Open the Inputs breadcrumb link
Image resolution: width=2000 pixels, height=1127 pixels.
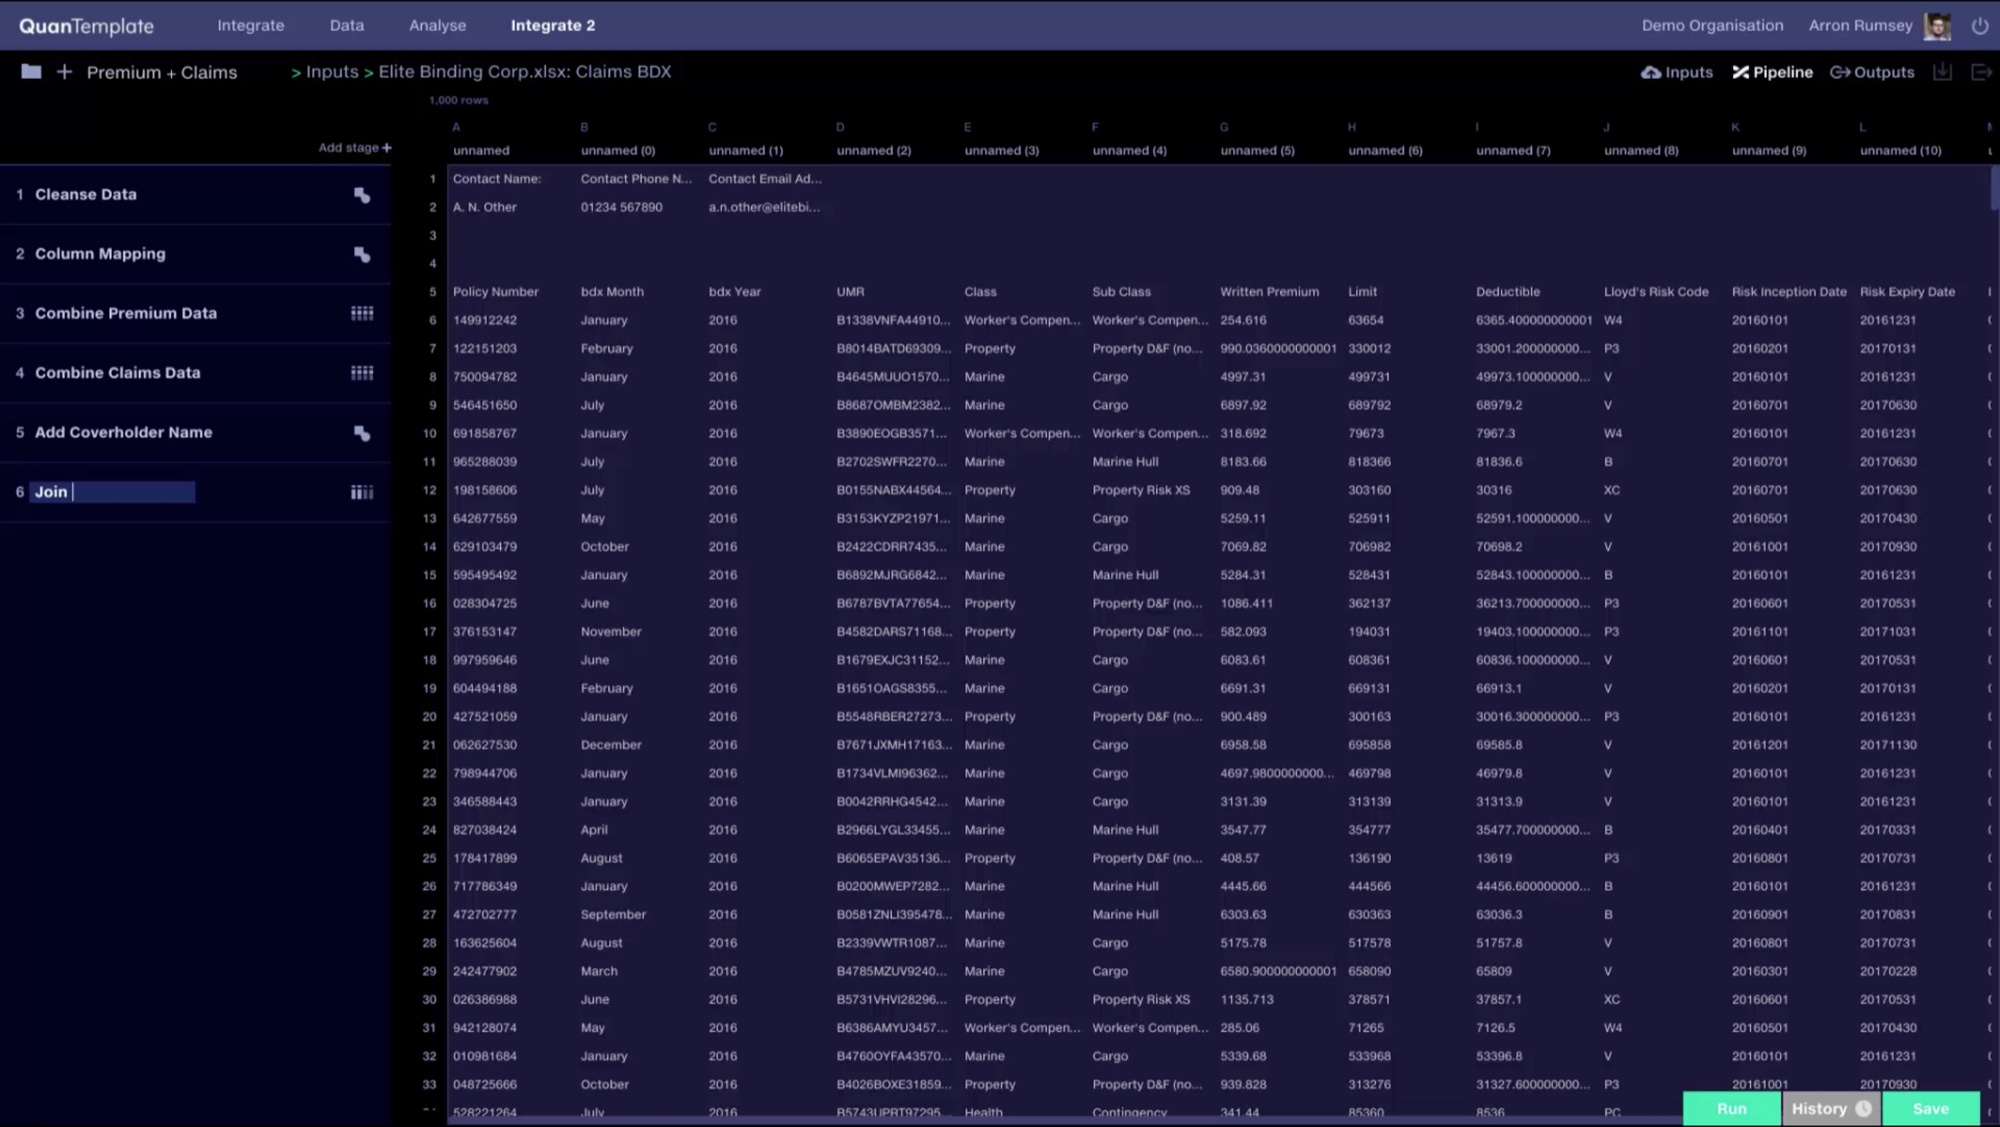click(332, 72)
